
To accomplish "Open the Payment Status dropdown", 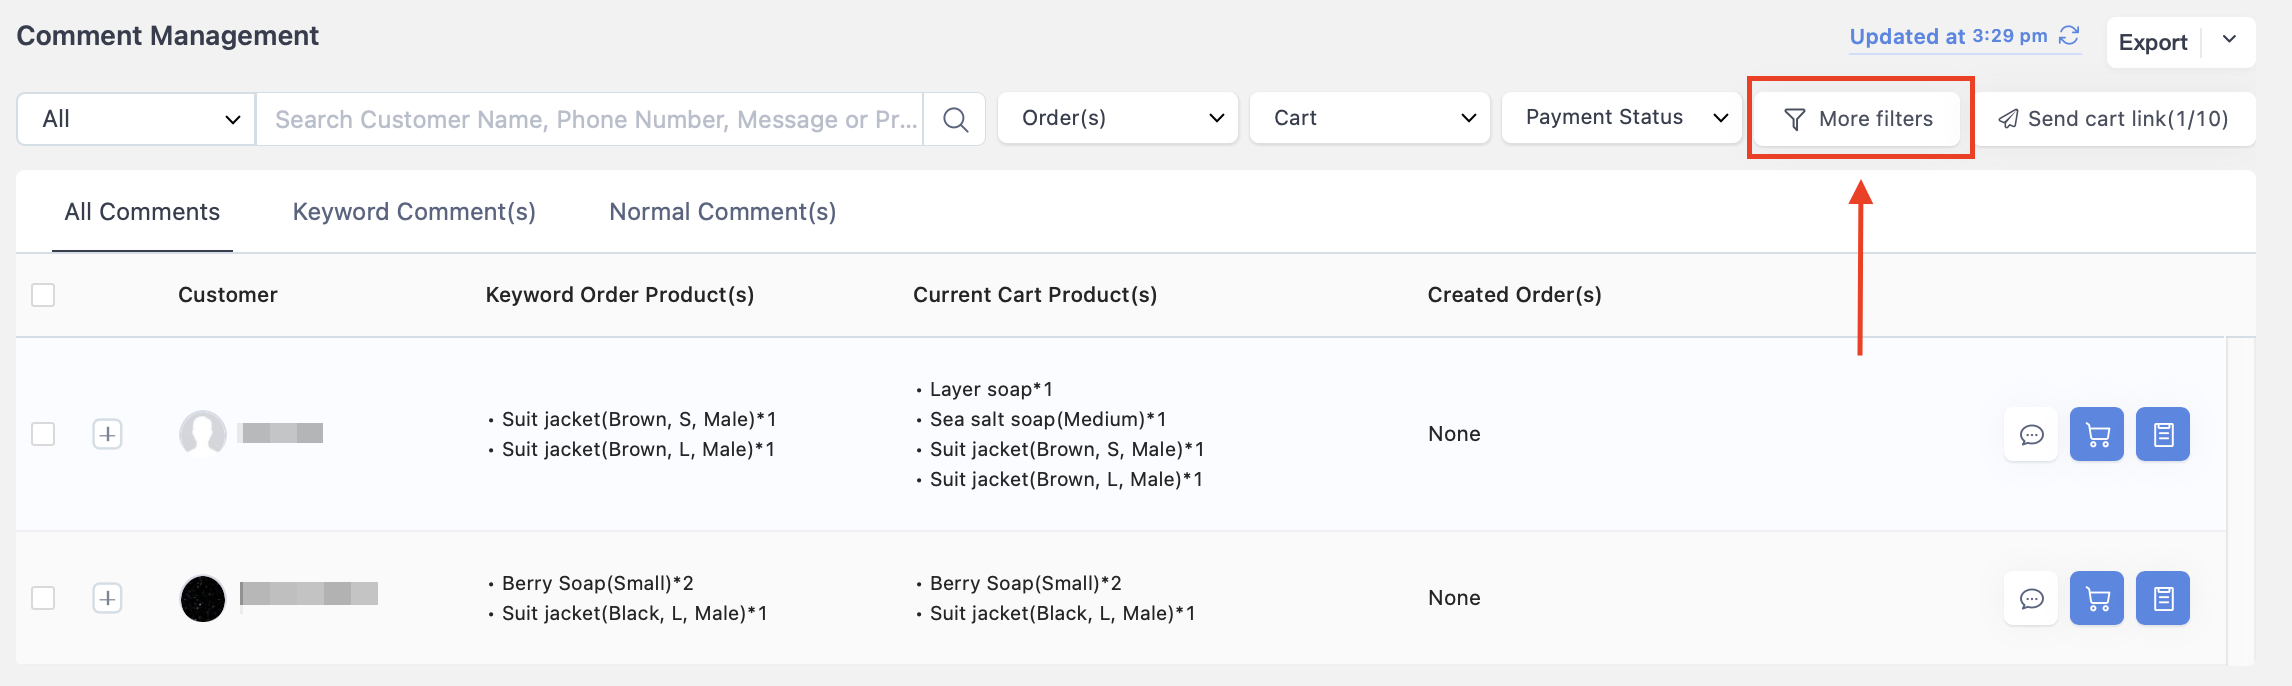I will (1622, 118).
